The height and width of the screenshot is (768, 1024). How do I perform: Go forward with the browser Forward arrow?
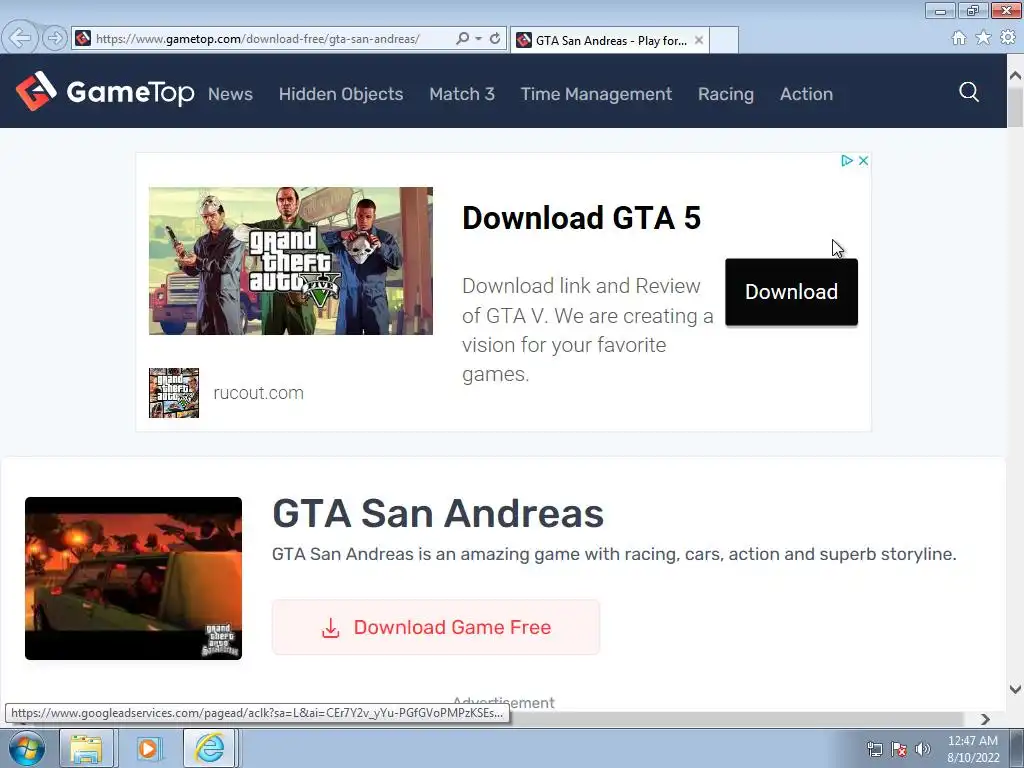pyautogui.click(x=55, y=38)
